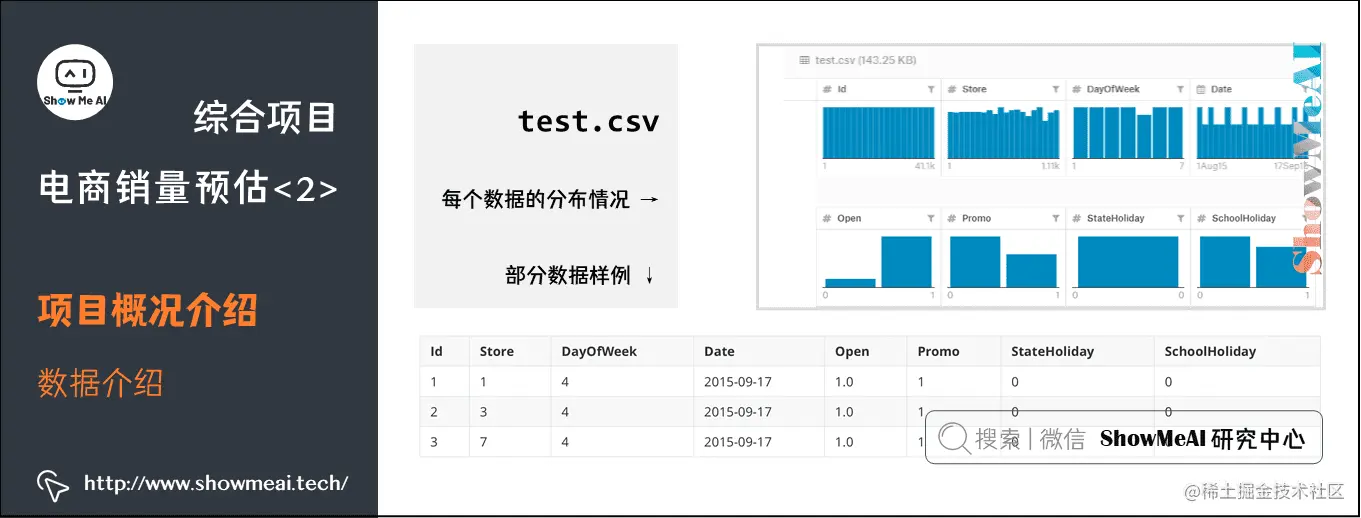Click the magnifier icon in the WeChat search box
Viewport: 1361px width, 518px height.
pyautogui.click(x=954, y=438)
